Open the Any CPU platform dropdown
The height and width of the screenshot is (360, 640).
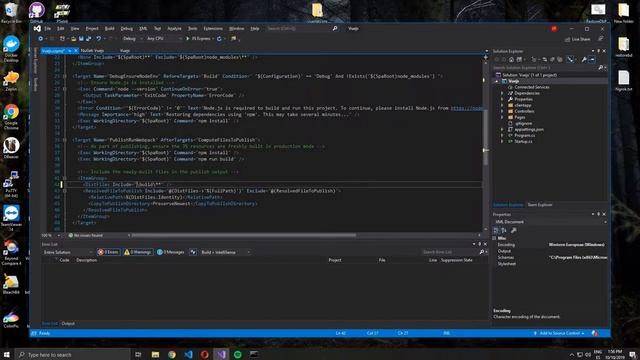pos(164,39)
